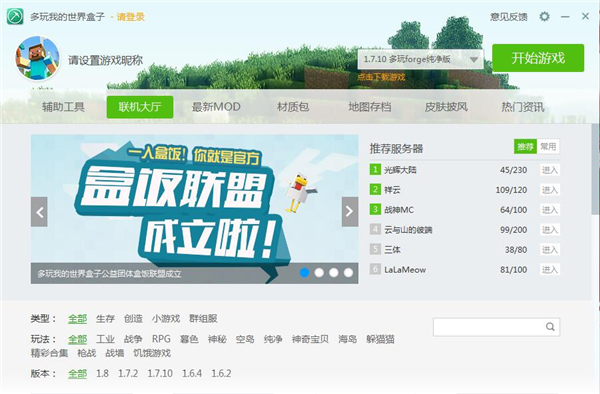
Task: Filter gameplay by 空岛
Action: (x=245, y=339)
